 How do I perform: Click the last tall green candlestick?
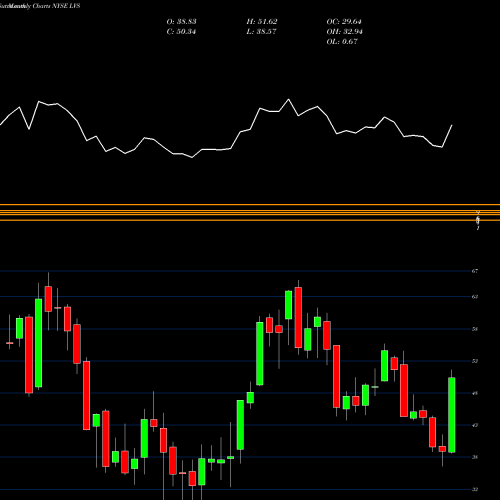(x=452, y=415)
